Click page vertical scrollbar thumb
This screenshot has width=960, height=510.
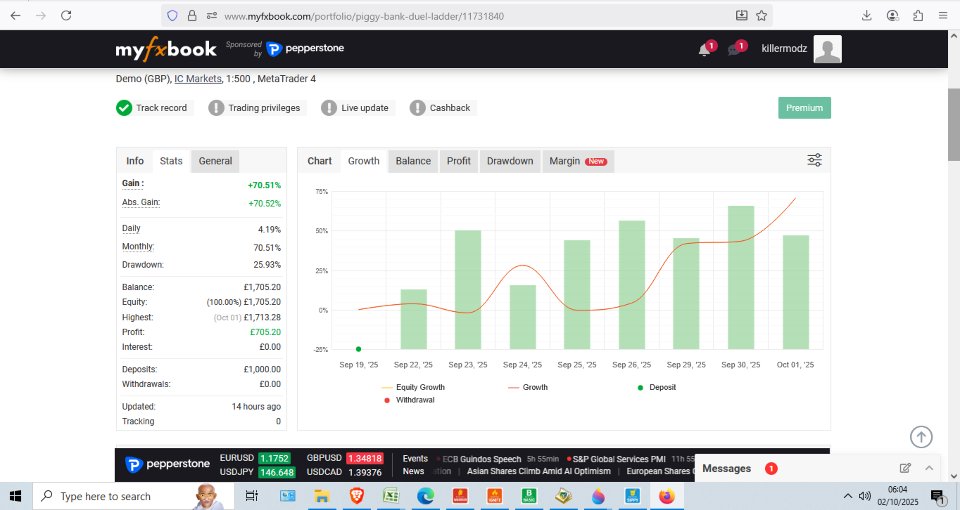click(953, 124)
